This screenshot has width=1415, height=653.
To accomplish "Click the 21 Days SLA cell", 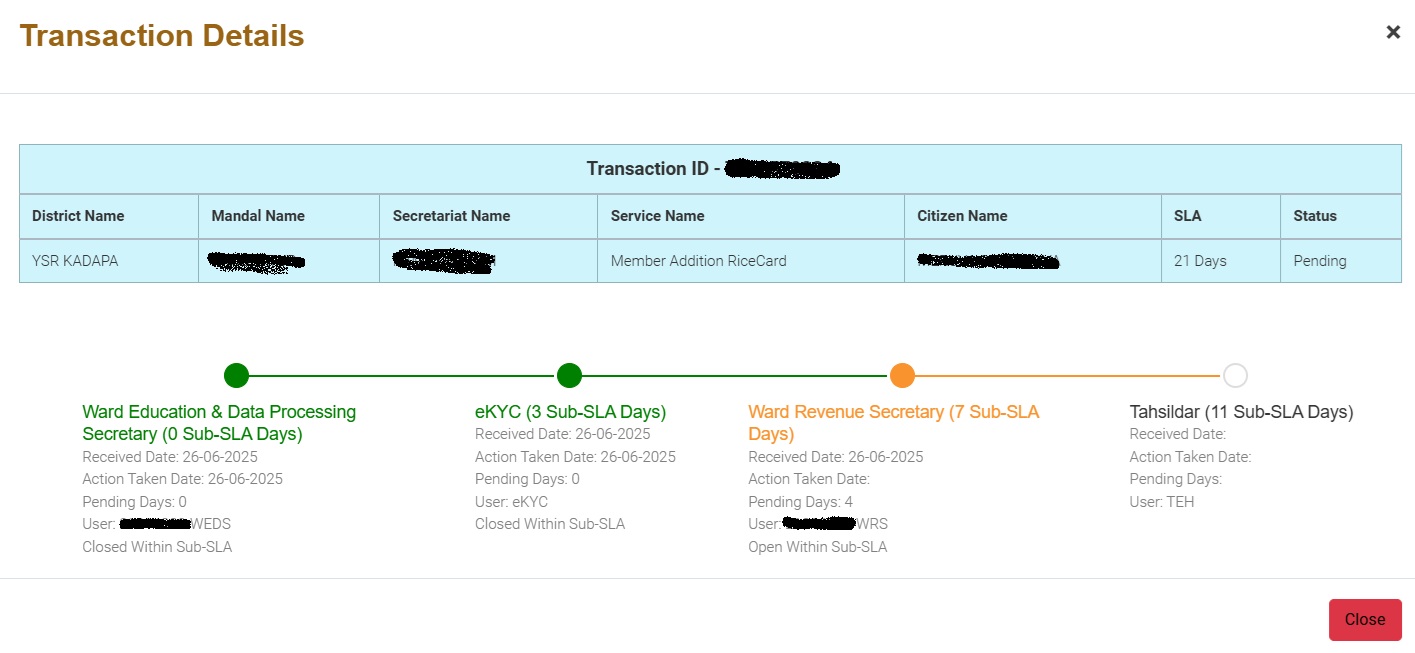I will point(1200,261).
